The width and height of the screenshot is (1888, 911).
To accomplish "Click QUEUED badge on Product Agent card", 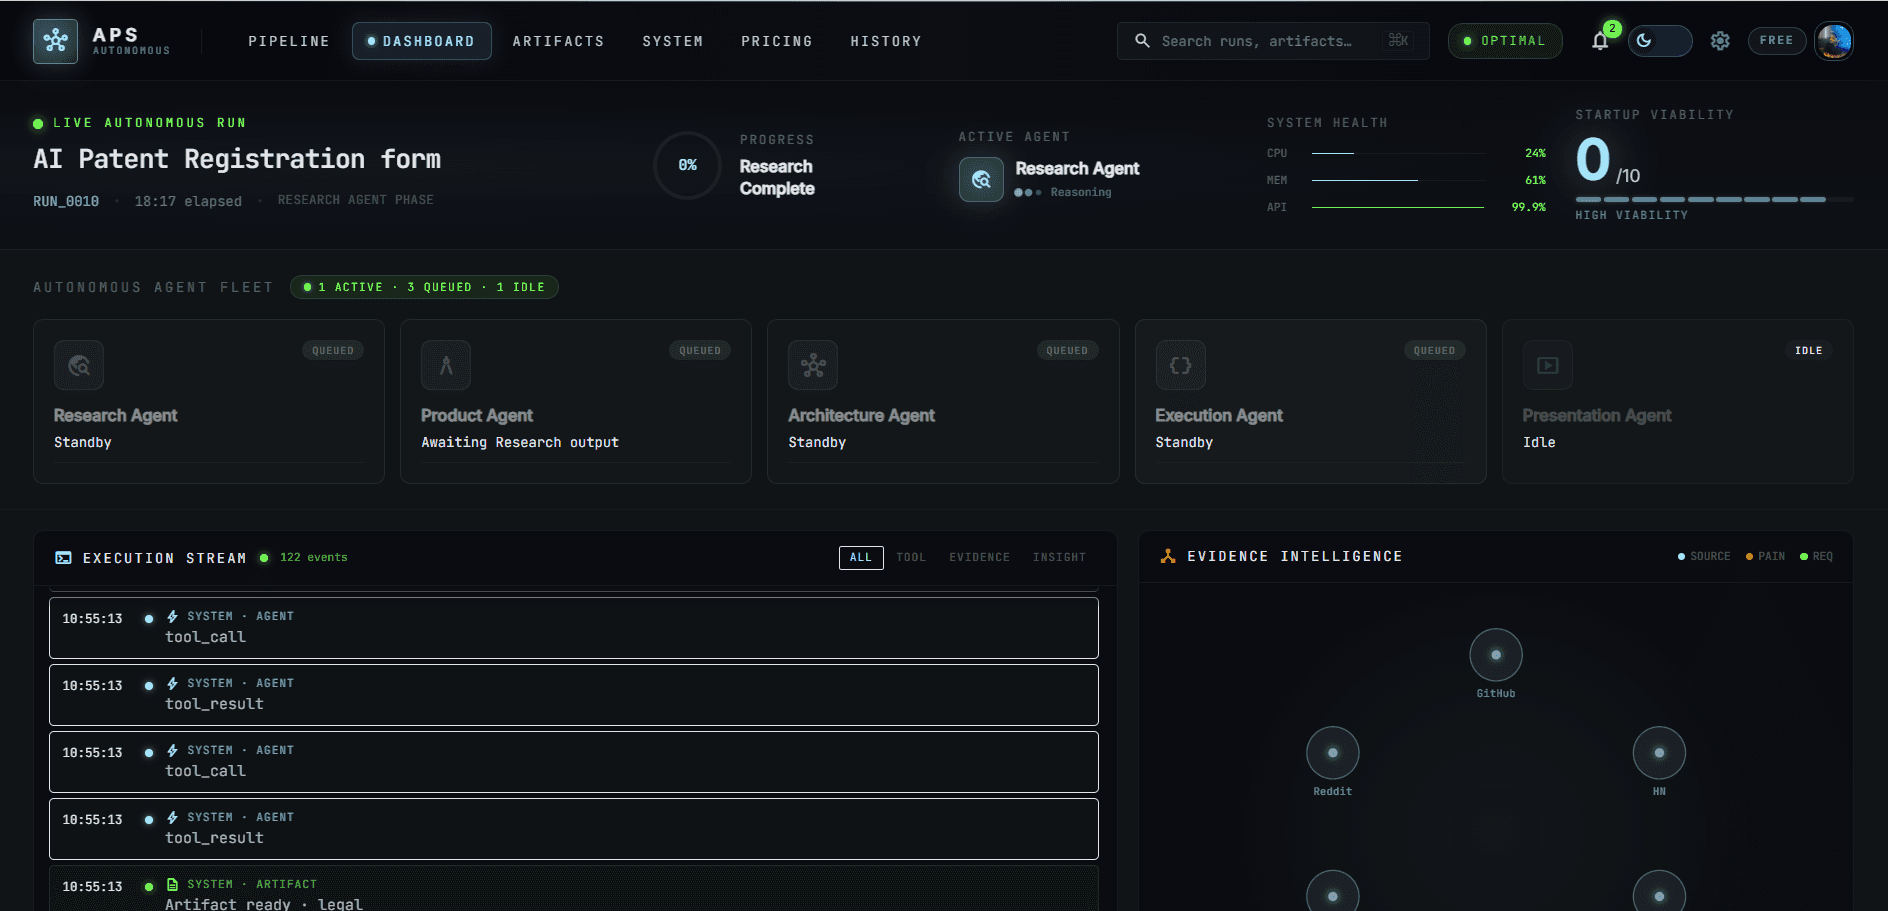I will click(x=700, y=351).
